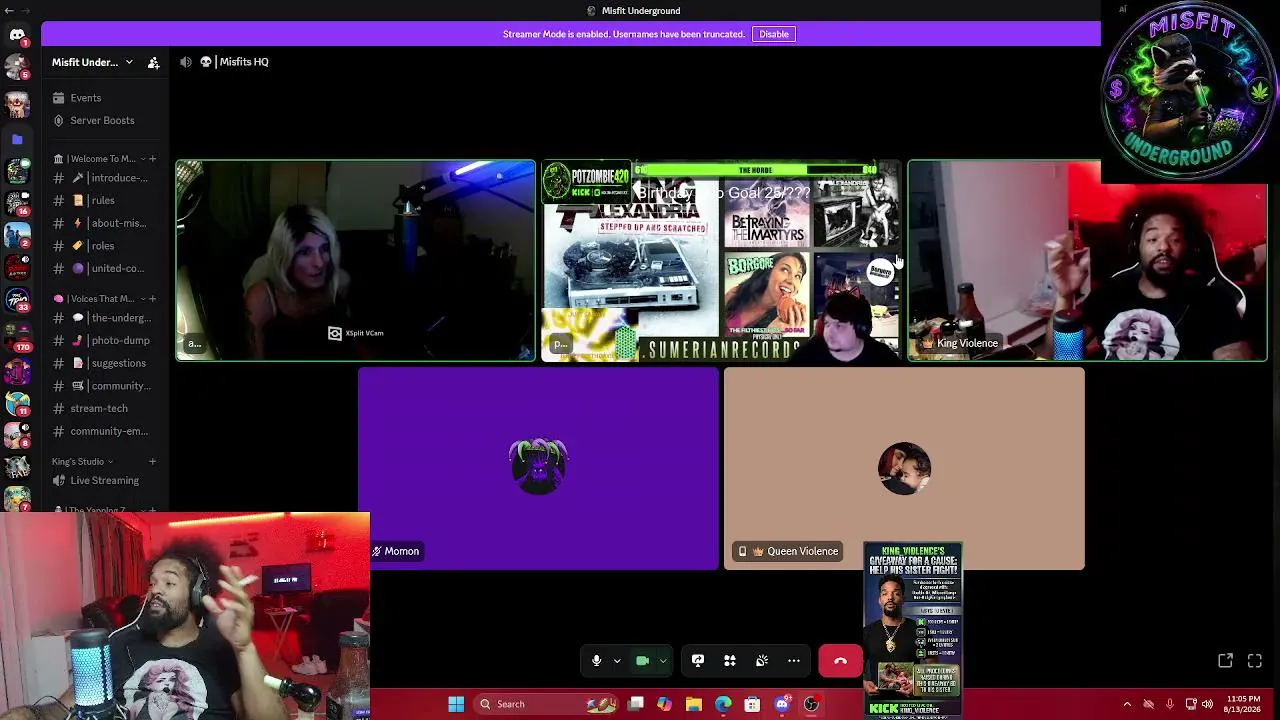Open OBS Studio from the taskbar
Image resolution: width=1280 pixels, height=720 pixels.
coord(811,704)
